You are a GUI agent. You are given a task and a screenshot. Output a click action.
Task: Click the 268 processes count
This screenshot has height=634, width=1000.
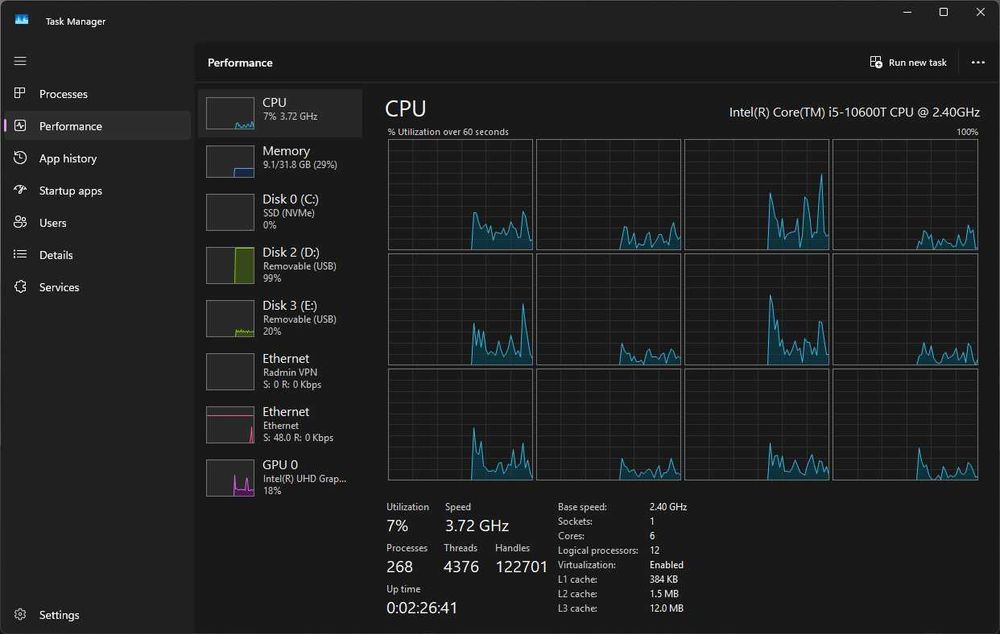(x=399, y=566)
